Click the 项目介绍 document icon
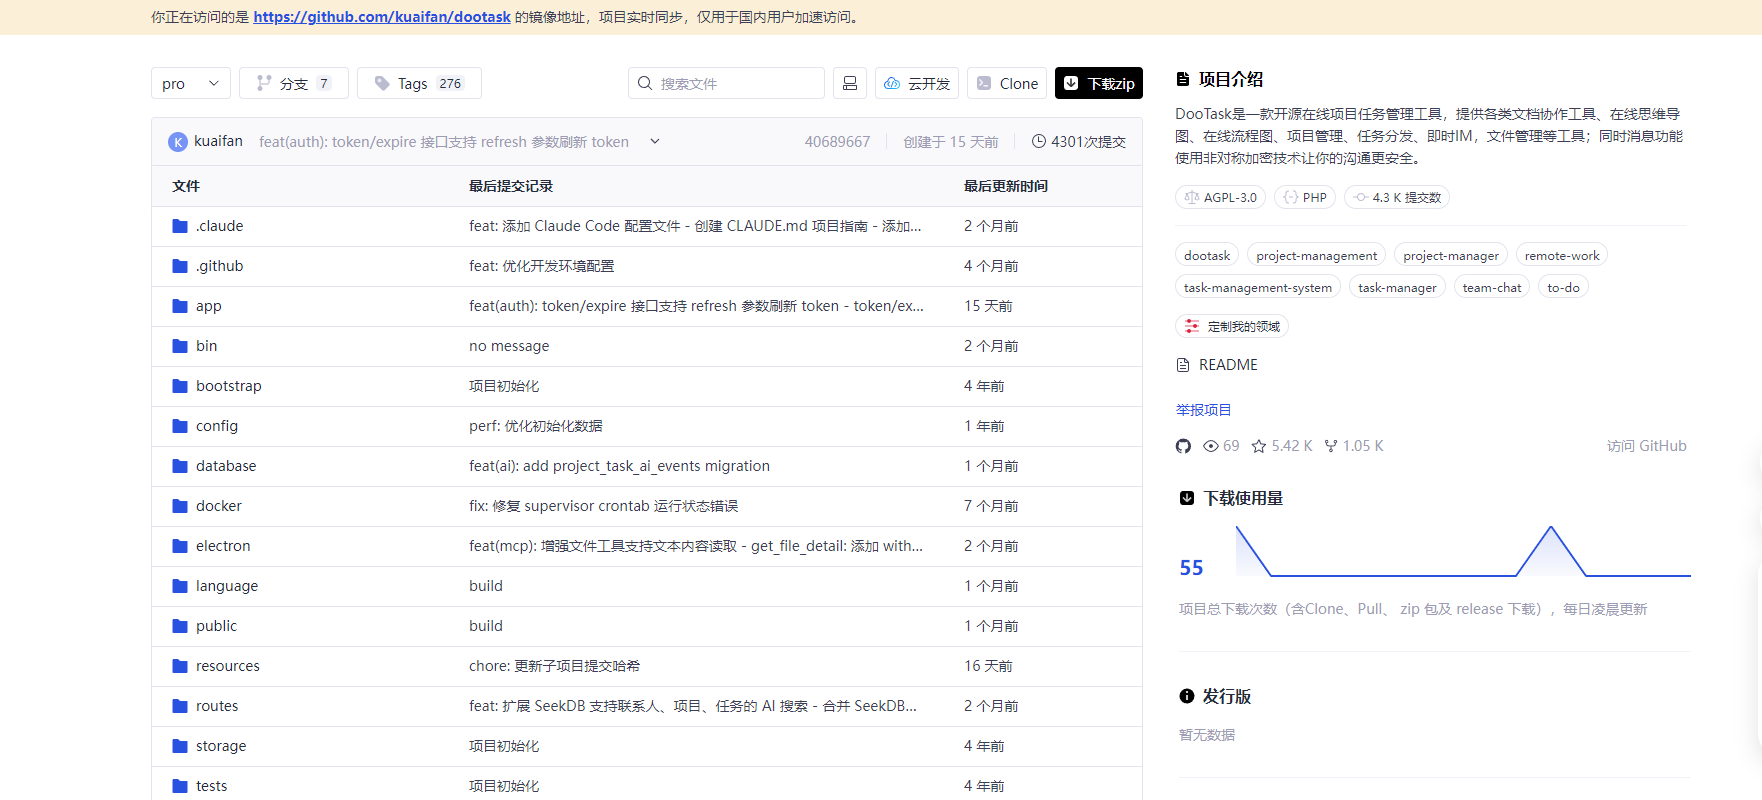The width and height of the screenshot is (1762, 800). (1183, 79)
